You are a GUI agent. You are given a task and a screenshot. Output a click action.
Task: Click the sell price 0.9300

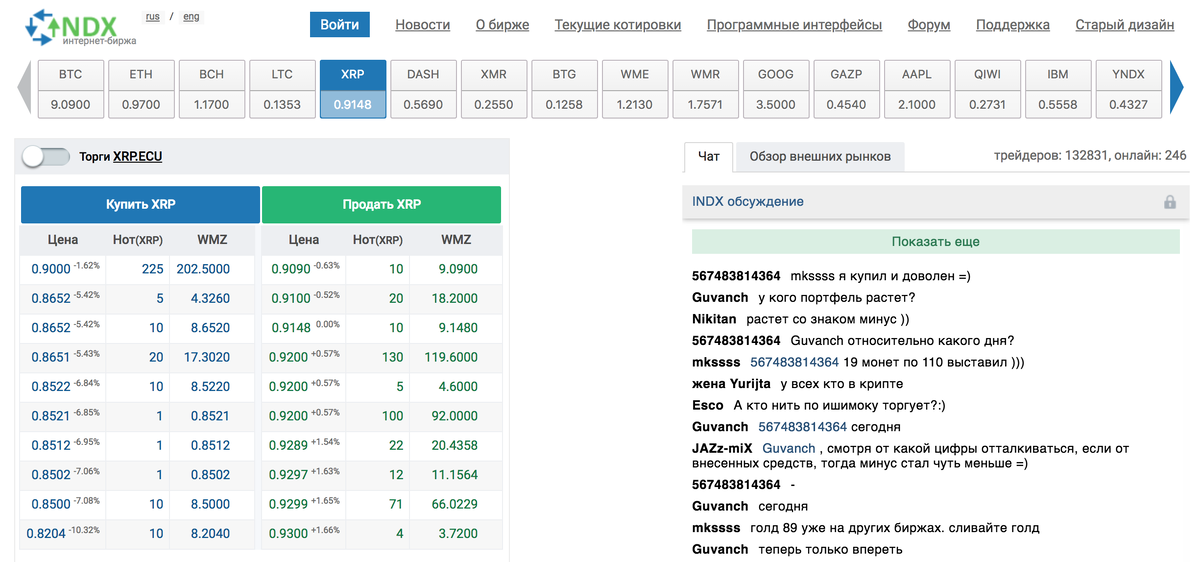click(289, 534)
